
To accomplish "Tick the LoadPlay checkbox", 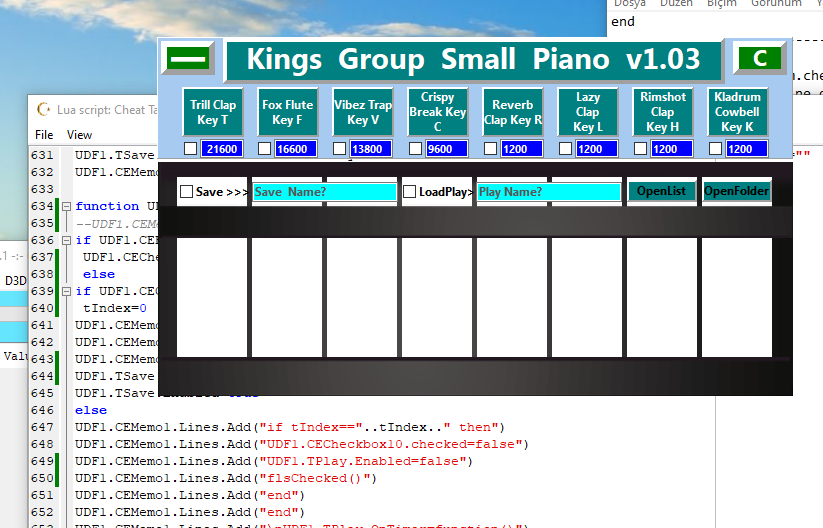I will (x=409, y=192).
